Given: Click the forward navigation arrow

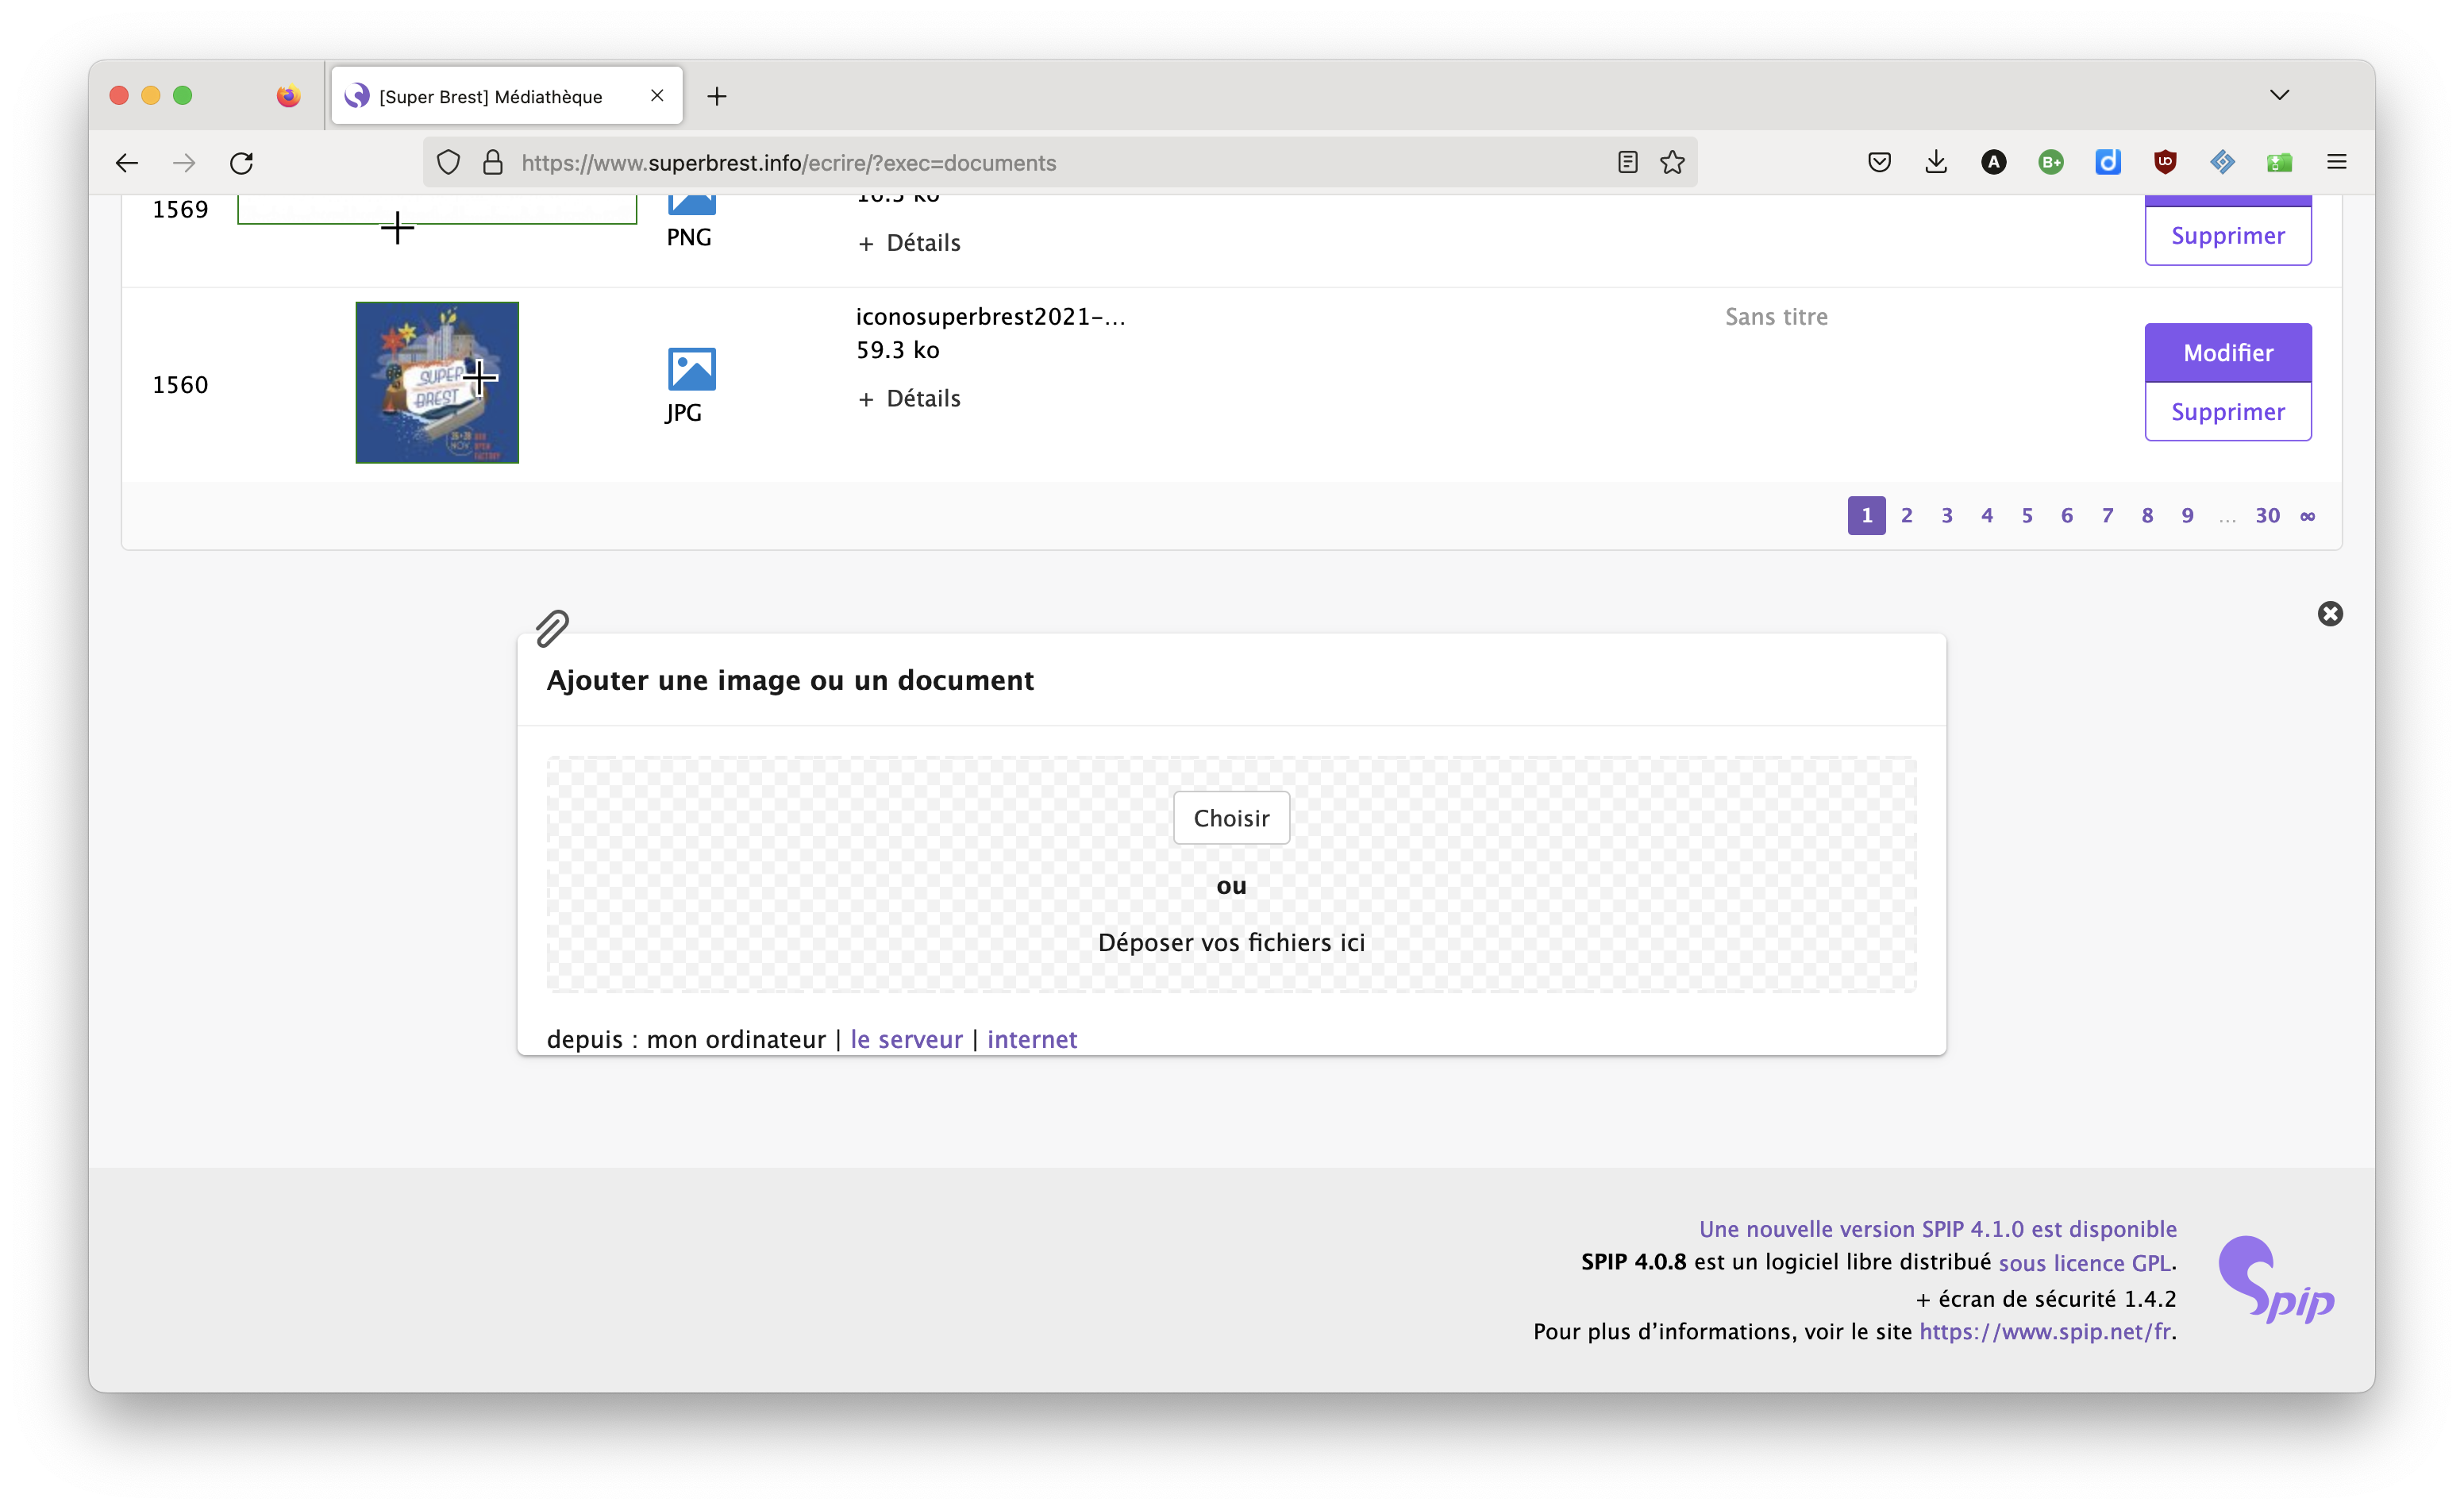Looking at the screenshot, I should [184, 162].
